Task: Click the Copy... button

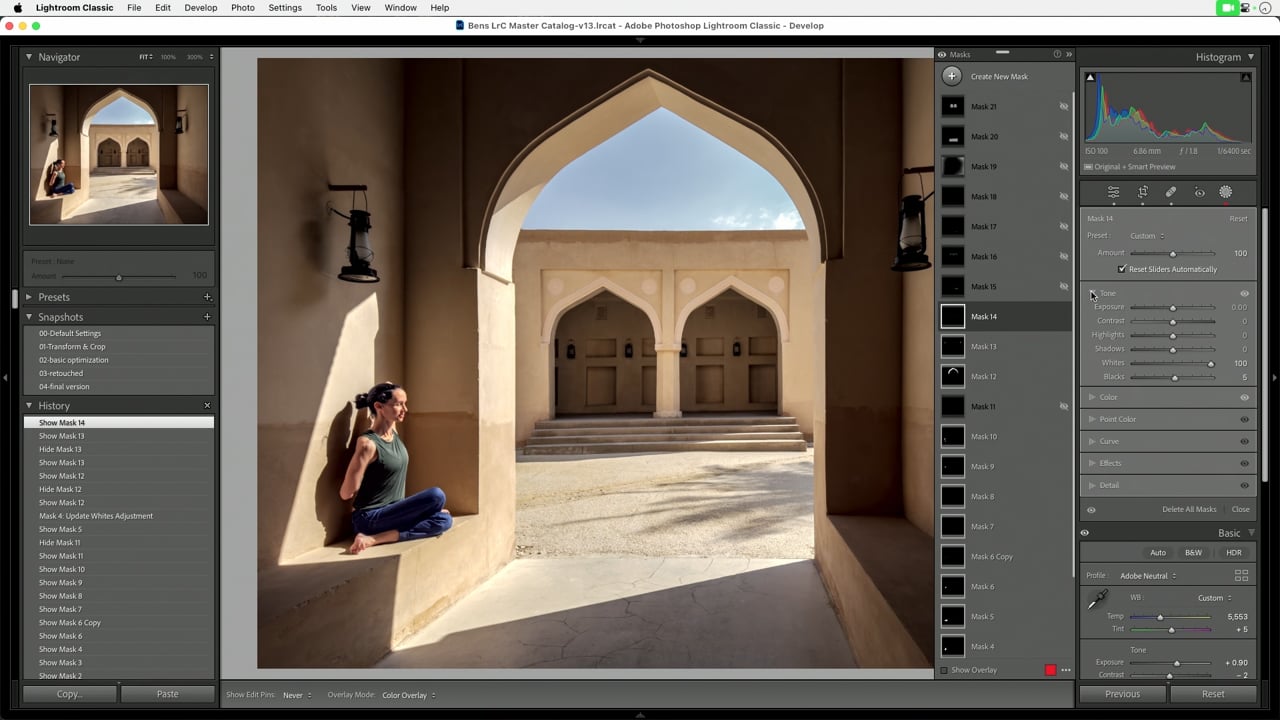Action: tap(69, 694)
